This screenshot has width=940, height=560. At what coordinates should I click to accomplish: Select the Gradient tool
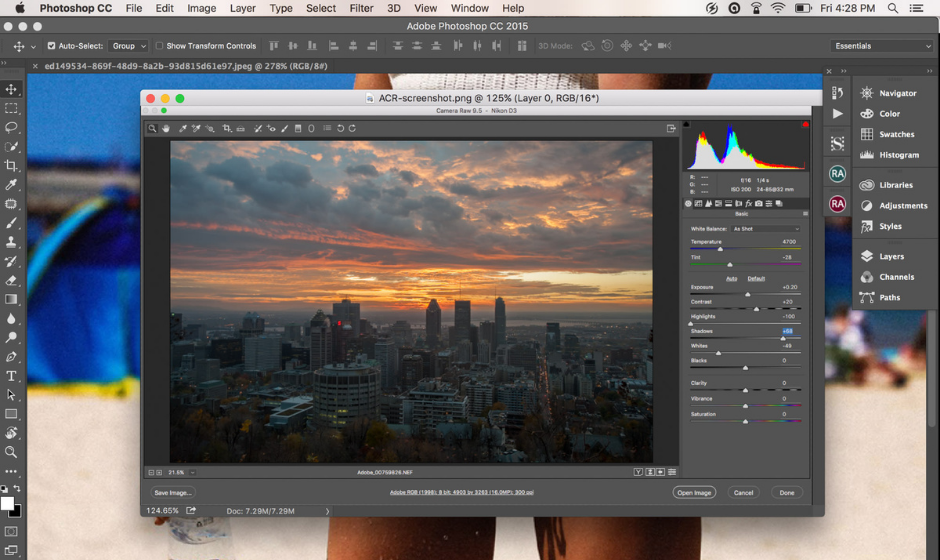[11, 299]
